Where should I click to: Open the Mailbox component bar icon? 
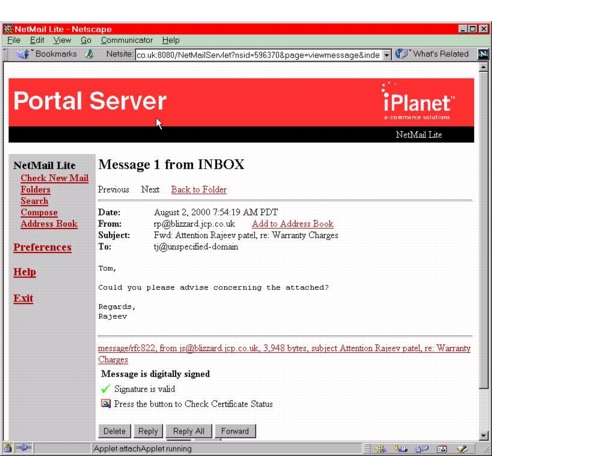click(401, 449)
